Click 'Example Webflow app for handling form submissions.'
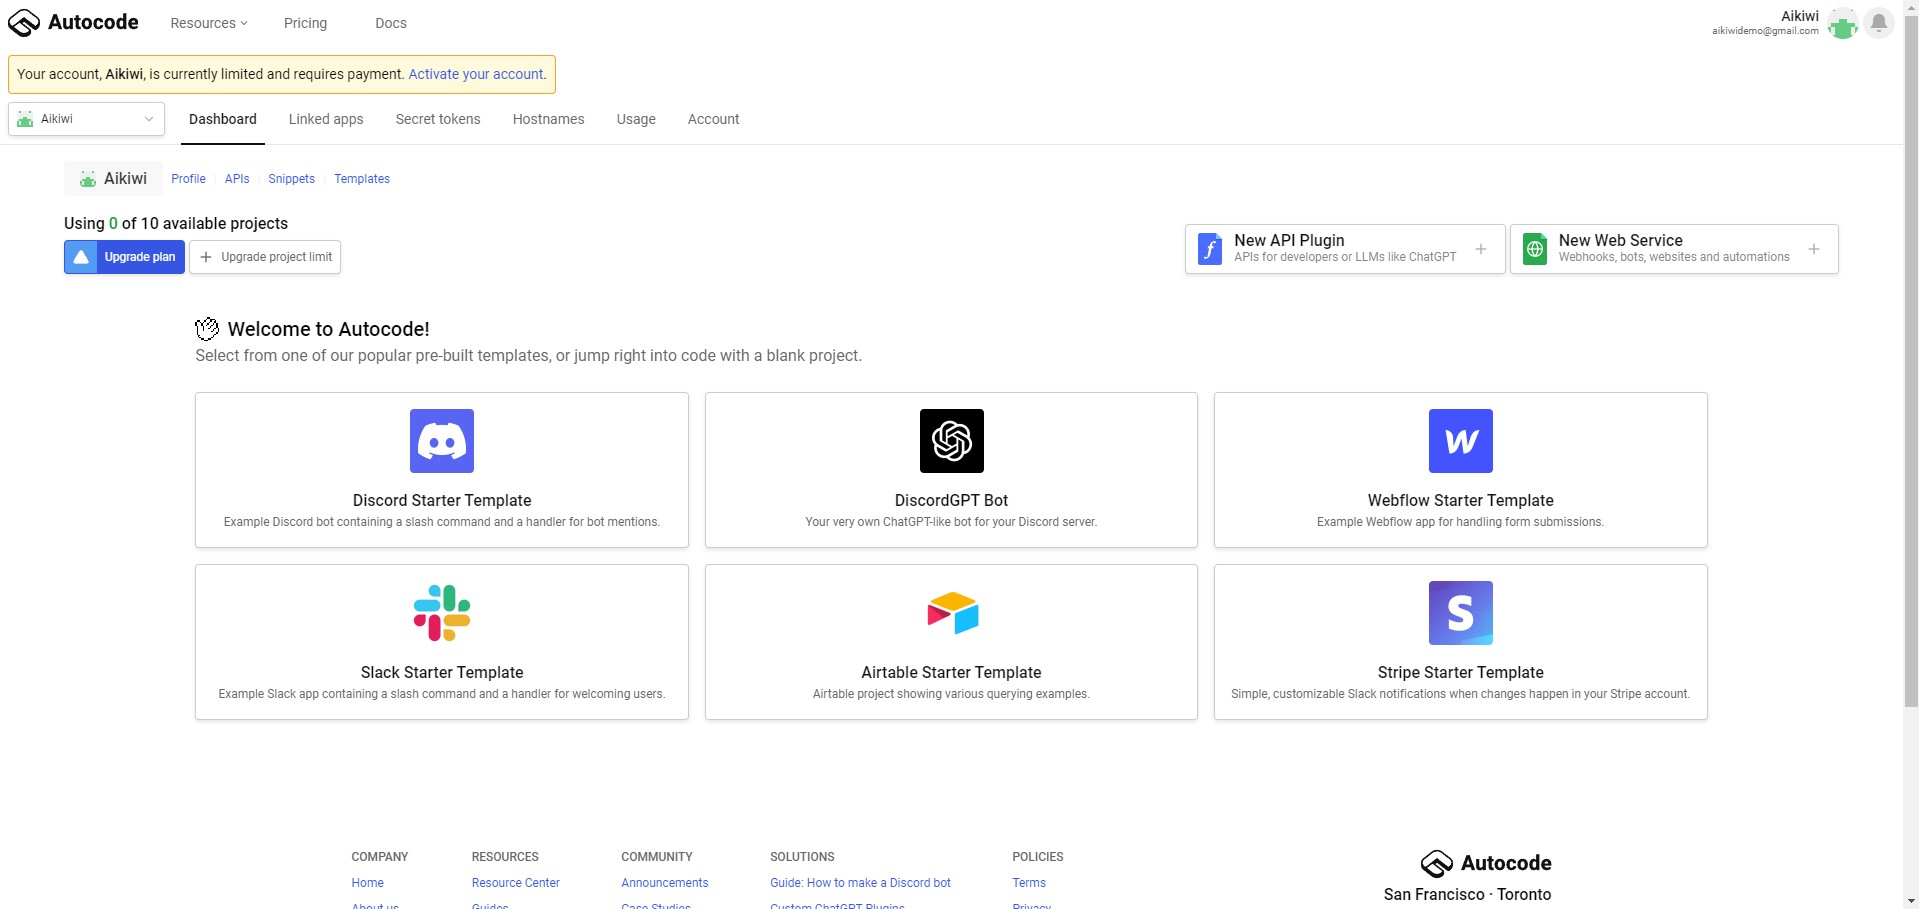The image size is (1919, 909). 1461,522
